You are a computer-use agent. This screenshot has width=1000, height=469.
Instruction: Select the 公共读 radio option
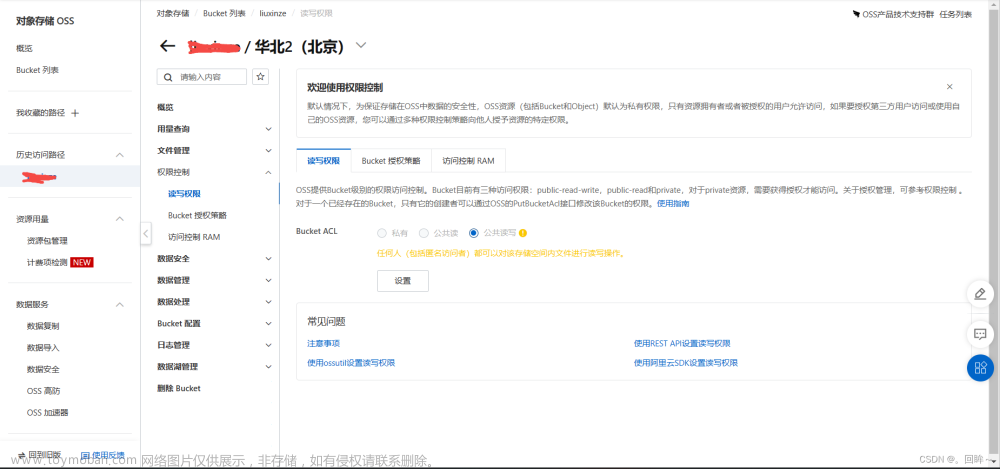423,233
